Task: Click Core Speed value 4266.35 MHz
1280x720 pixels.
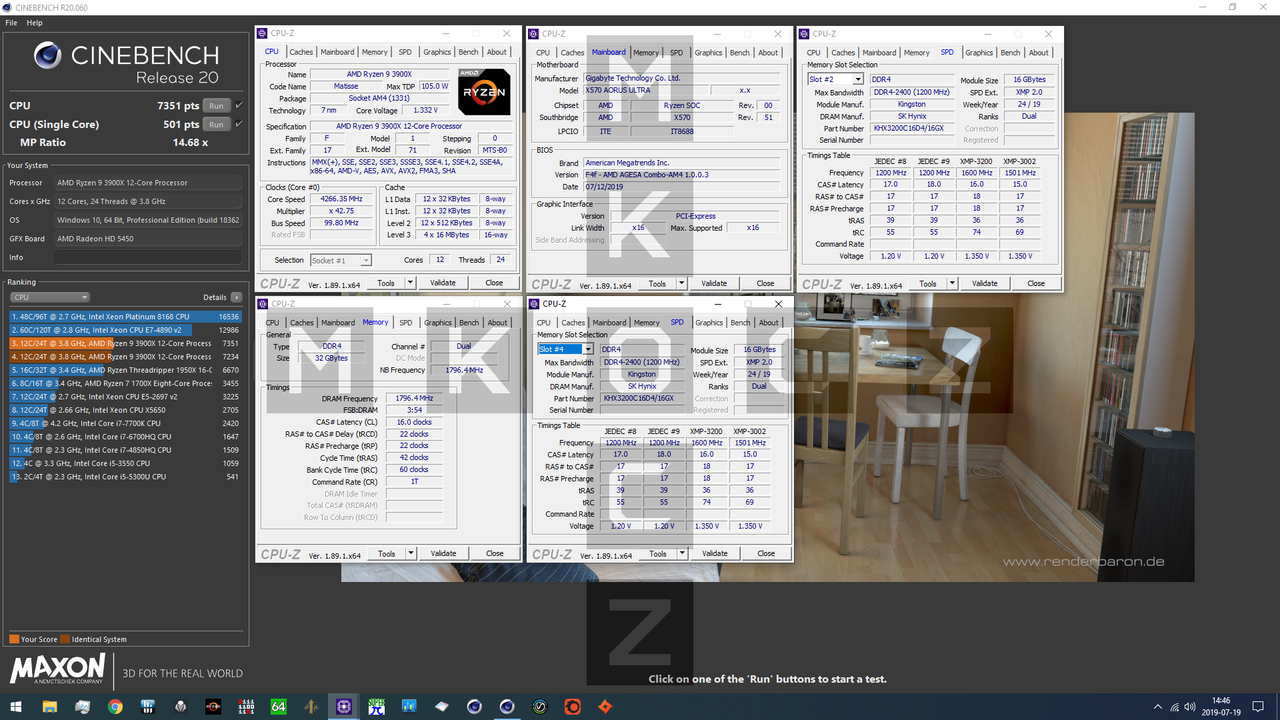Action: point(343,199)
